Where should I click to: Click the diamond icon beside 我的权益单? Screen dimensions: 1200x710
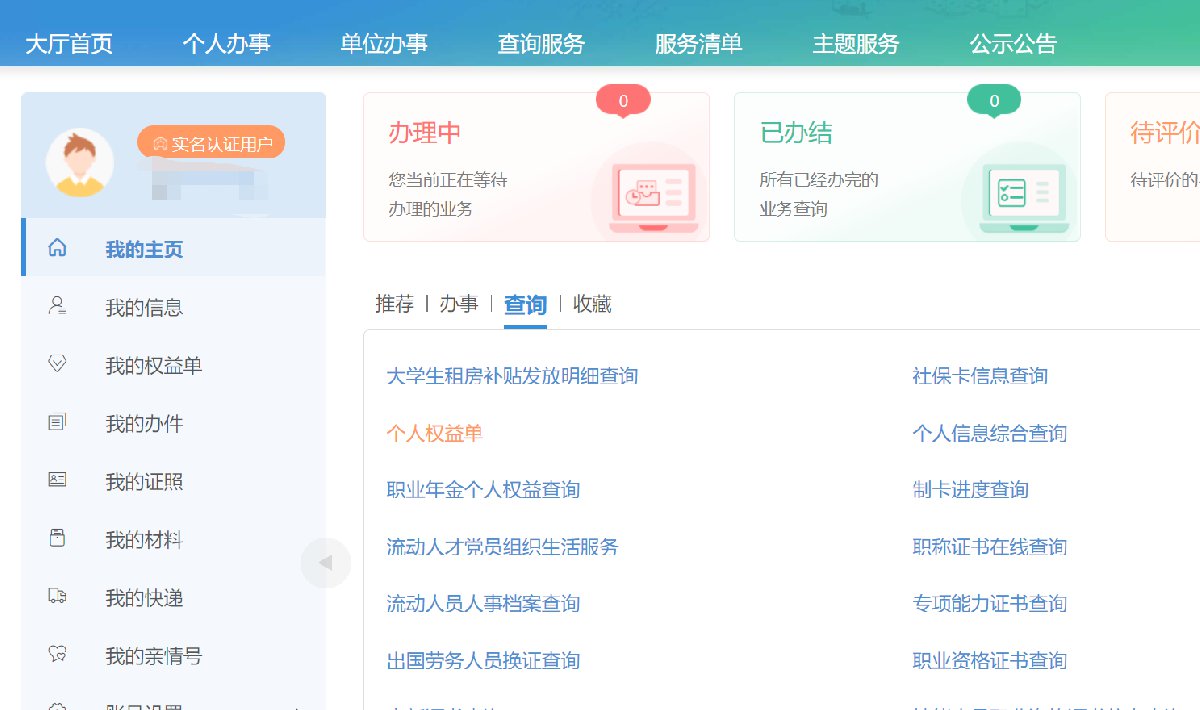tap(57, 364)
